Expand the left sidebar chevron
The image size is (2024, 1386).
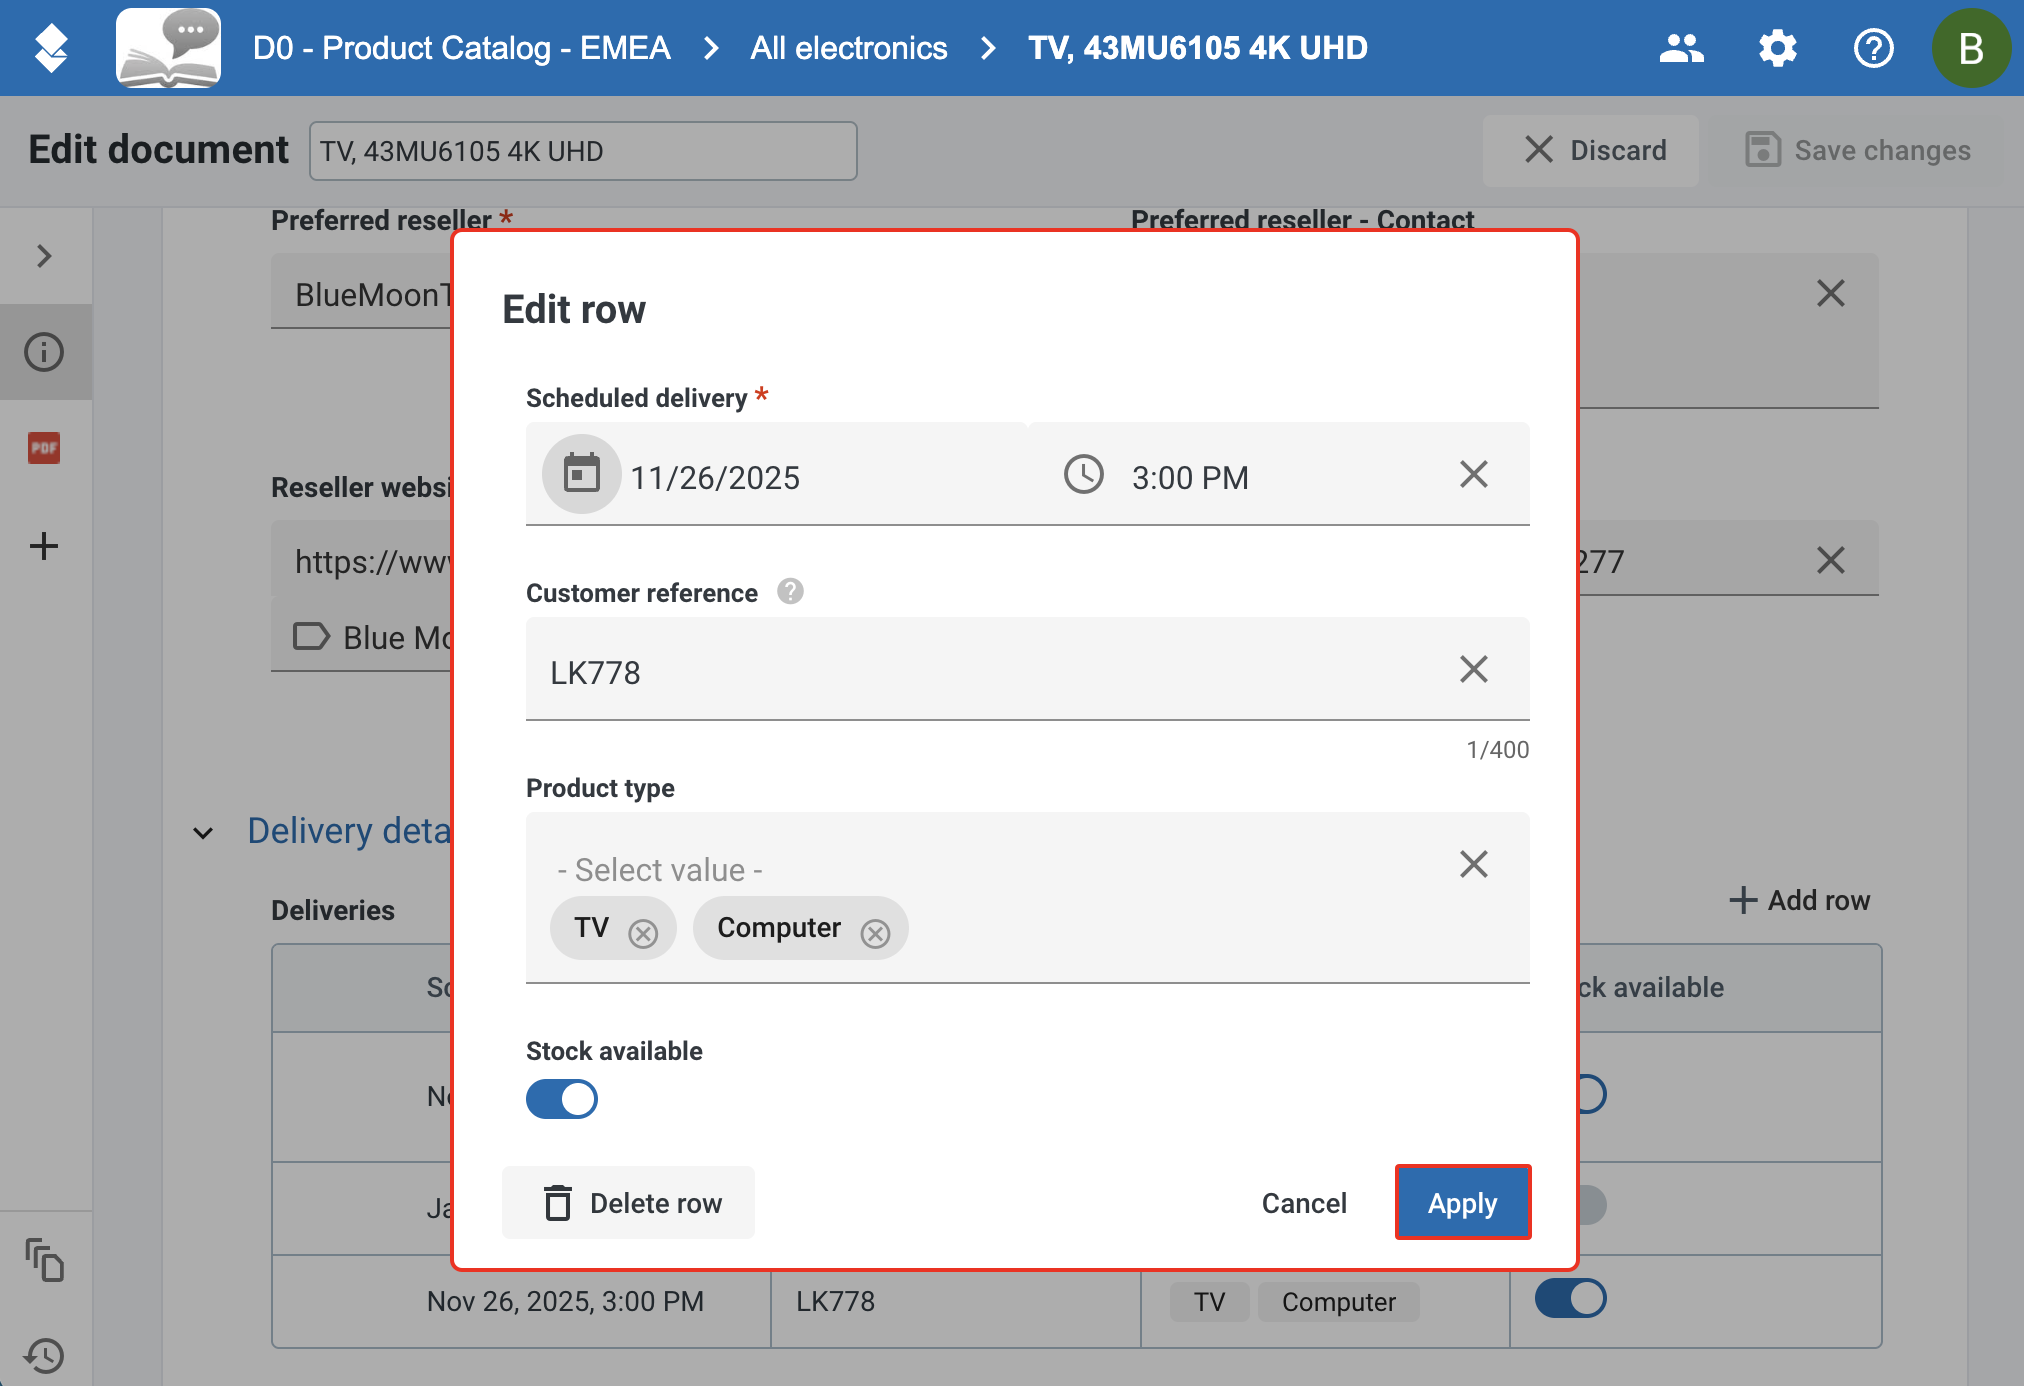point(44,256)
